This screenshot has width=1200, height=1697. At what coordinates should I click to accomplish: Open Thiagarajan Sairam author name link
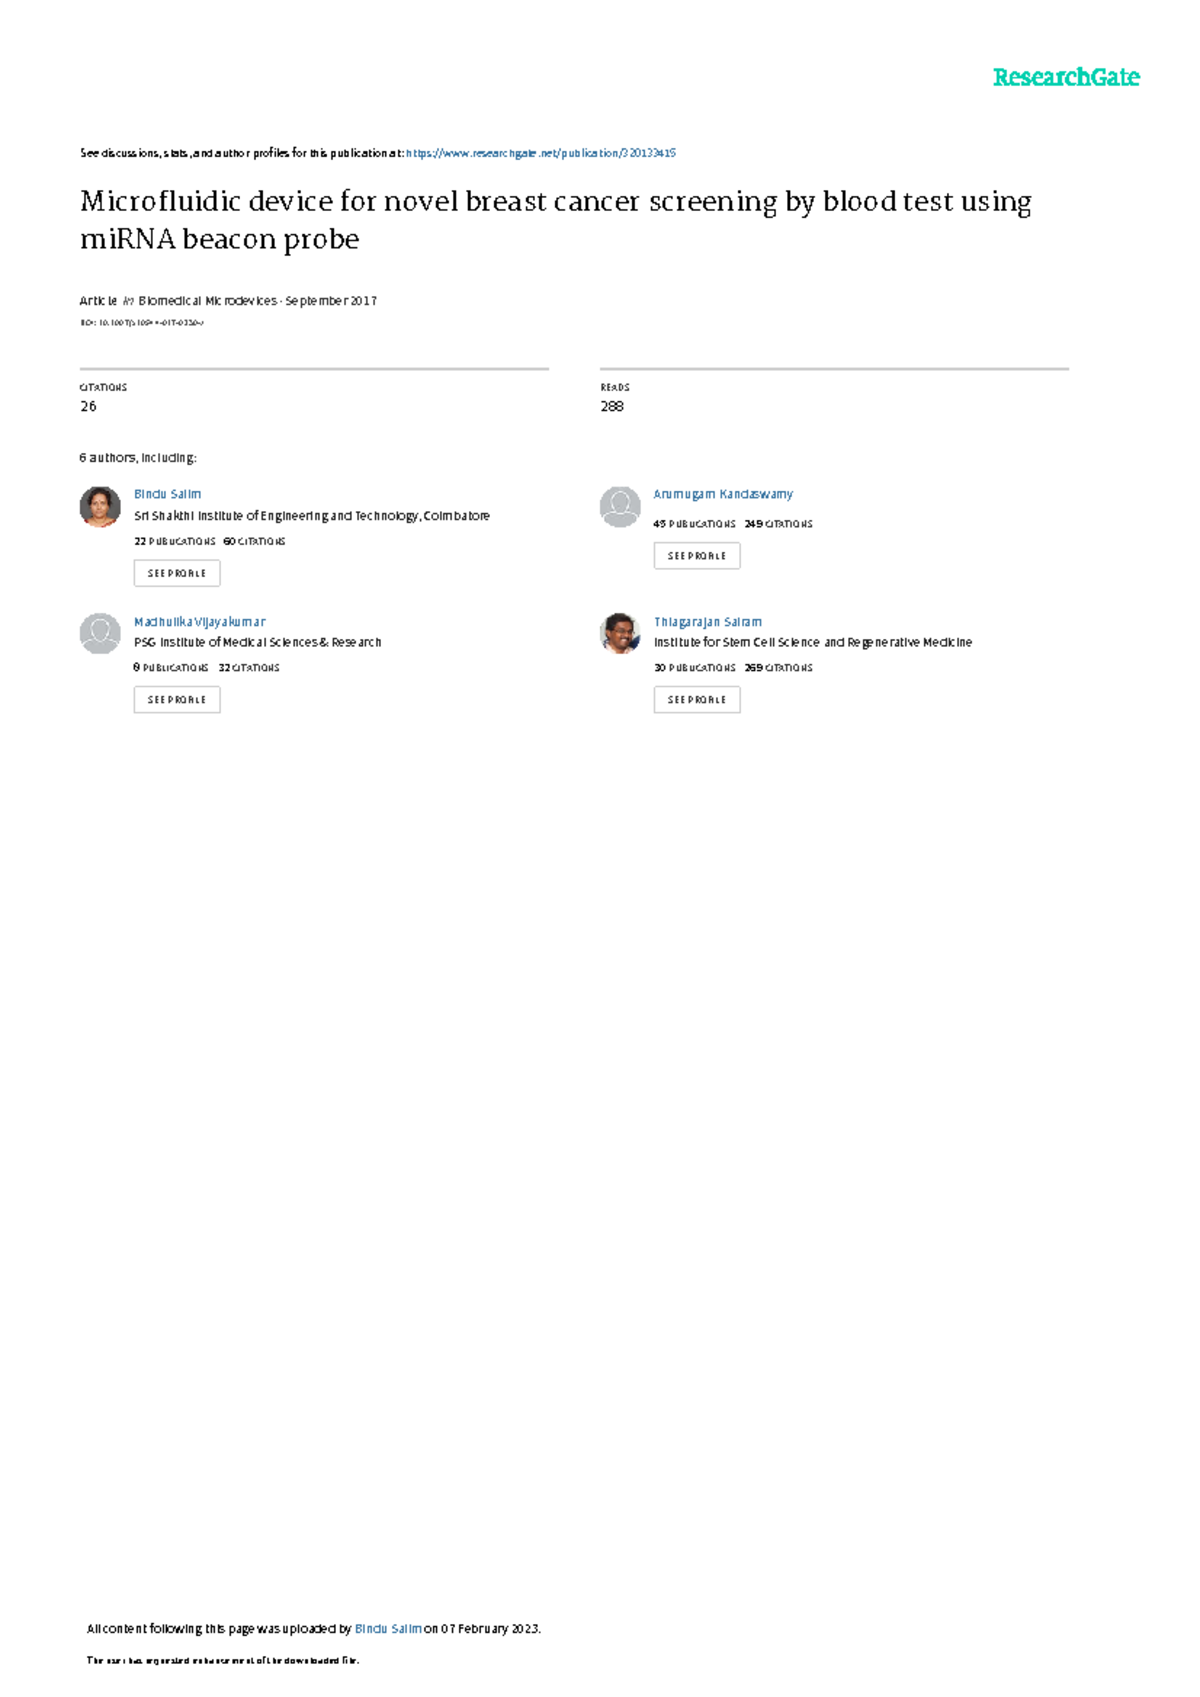(708, 622)
